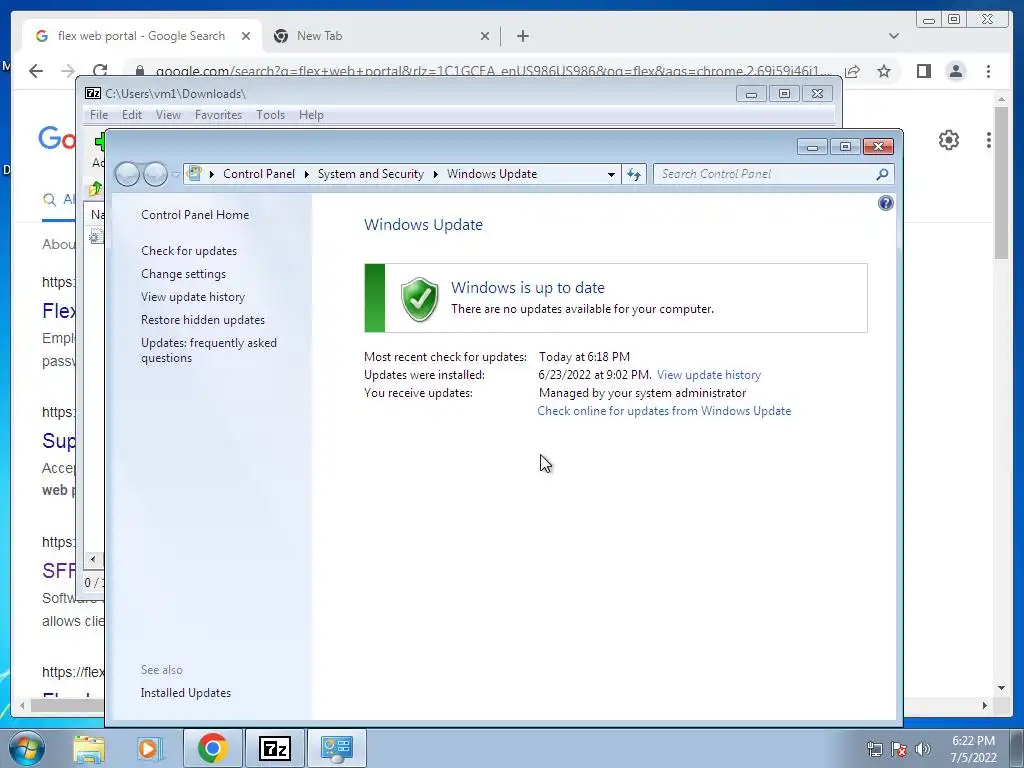Select the System and Security breadcrumb
Image resolution: width=1024 pixels, height=768 pixels.
(370, 174)
